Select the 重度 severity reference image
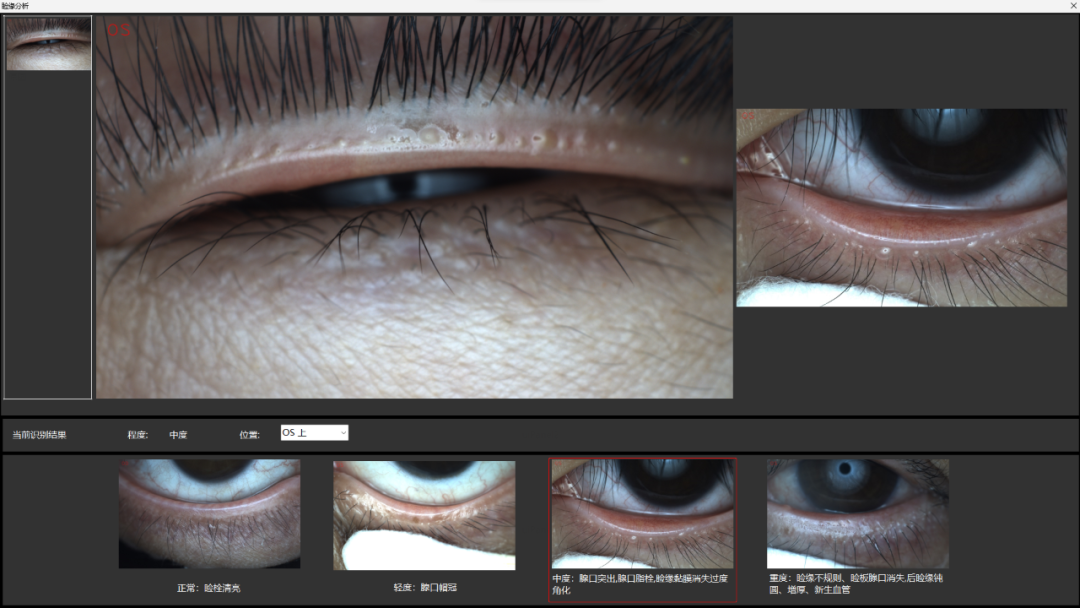The width and height of the screenshot is (1080, 608). 858,513
